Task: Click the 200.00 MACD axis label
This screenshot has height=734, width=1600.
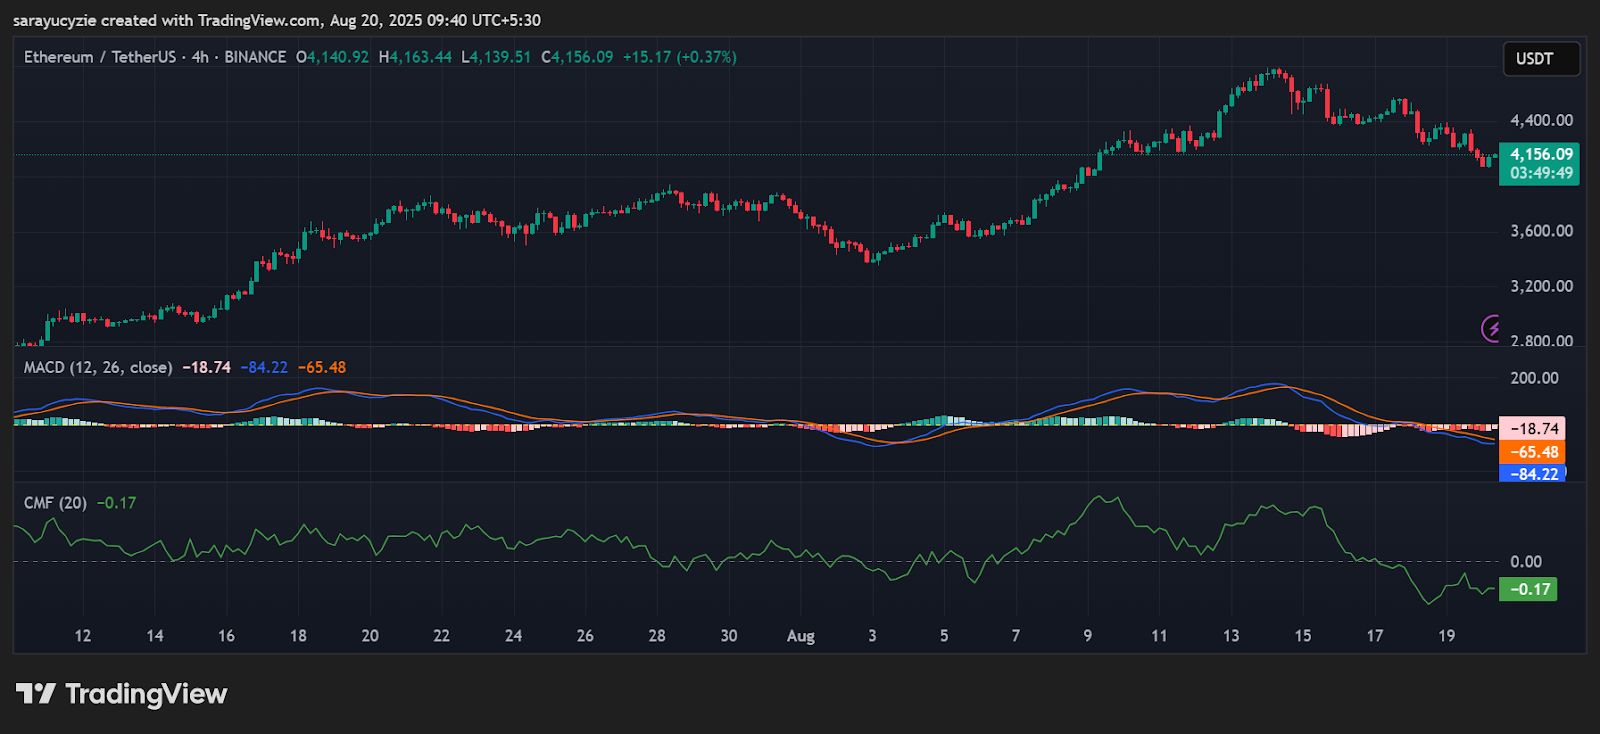Action: pyautogui.click(x=1534, y=378)
